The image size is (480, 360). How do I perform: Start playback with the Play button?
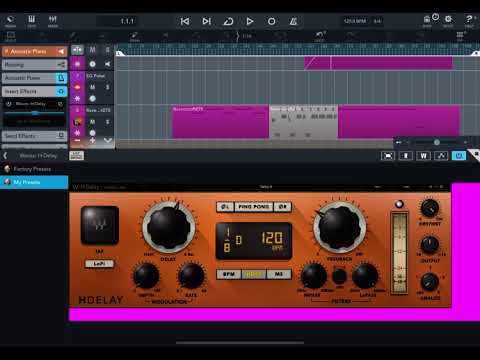tap(250, 22)
